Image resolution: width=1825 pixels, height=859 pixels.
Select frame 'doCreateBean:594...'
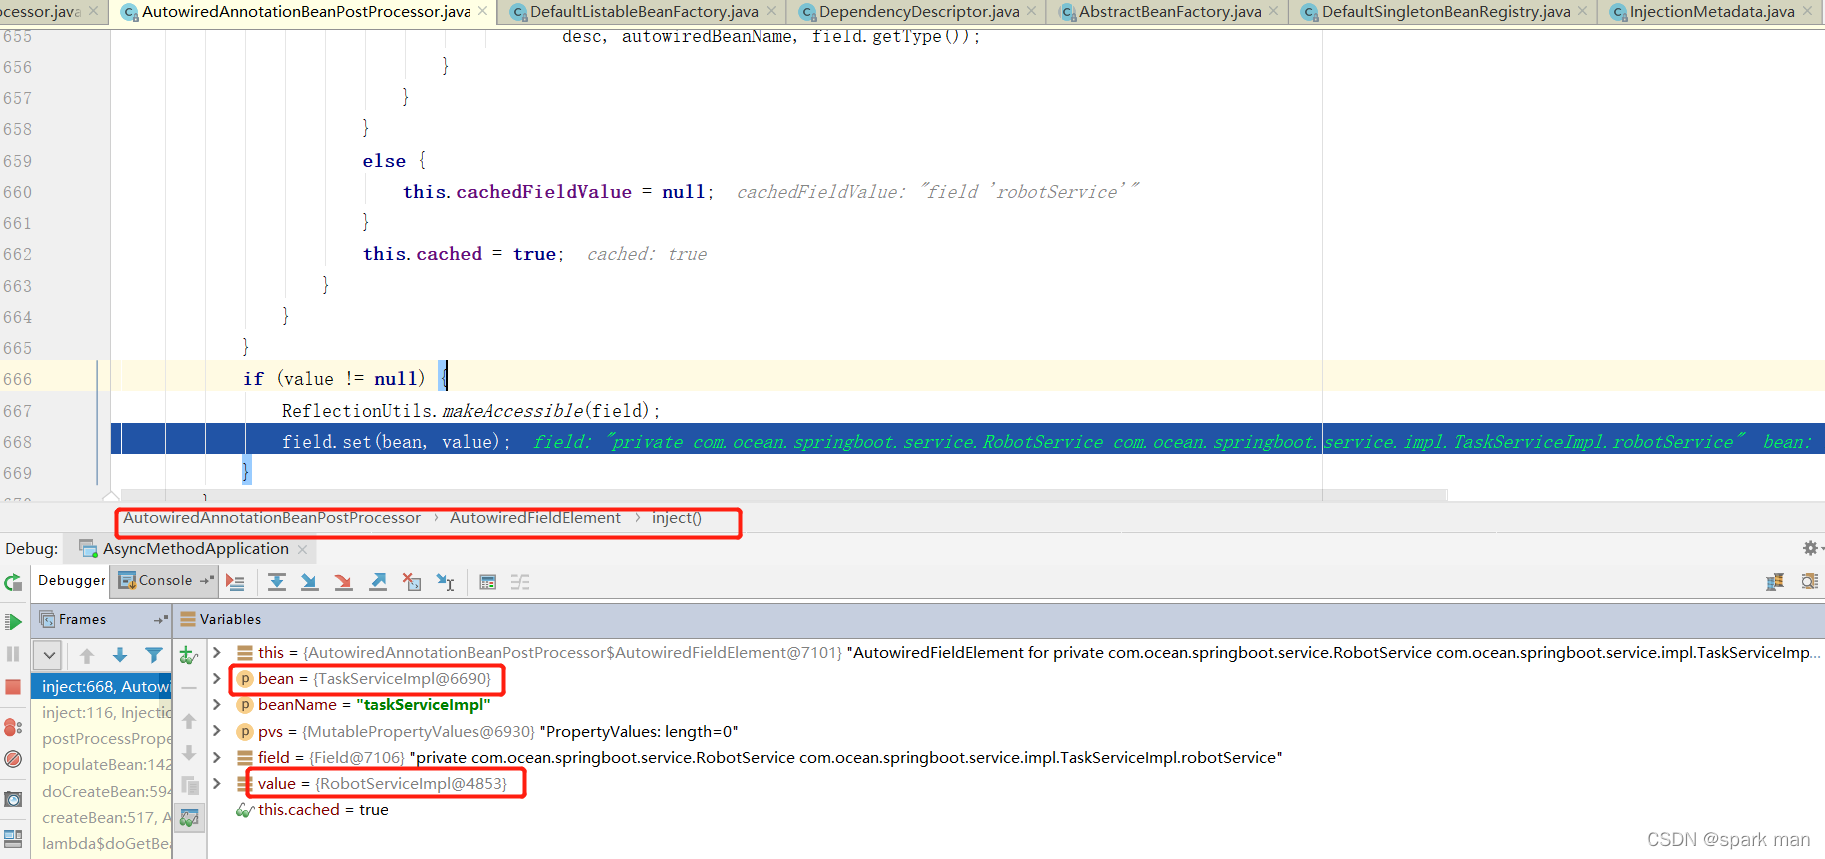(101, 791)
